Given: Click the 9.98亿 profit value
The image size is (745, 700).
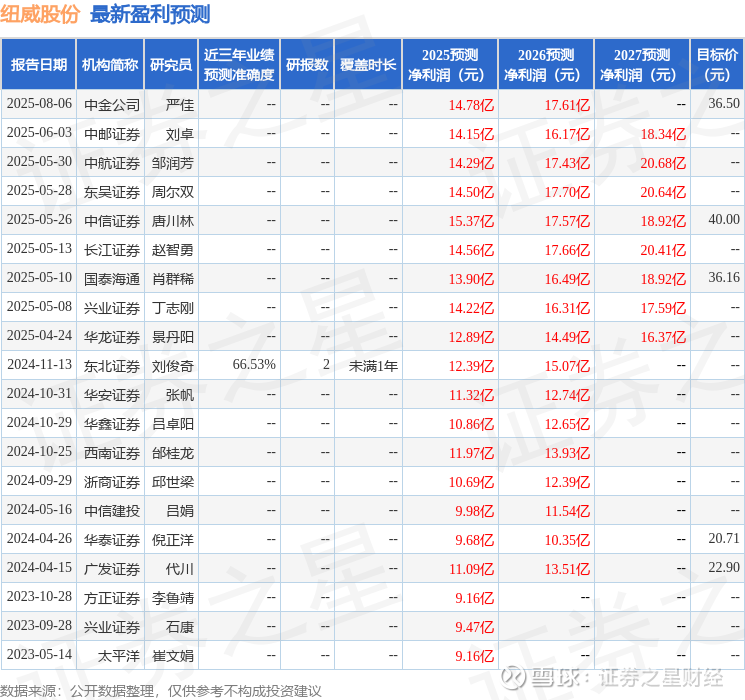Looking at the screenshot, I should (475, 511).
